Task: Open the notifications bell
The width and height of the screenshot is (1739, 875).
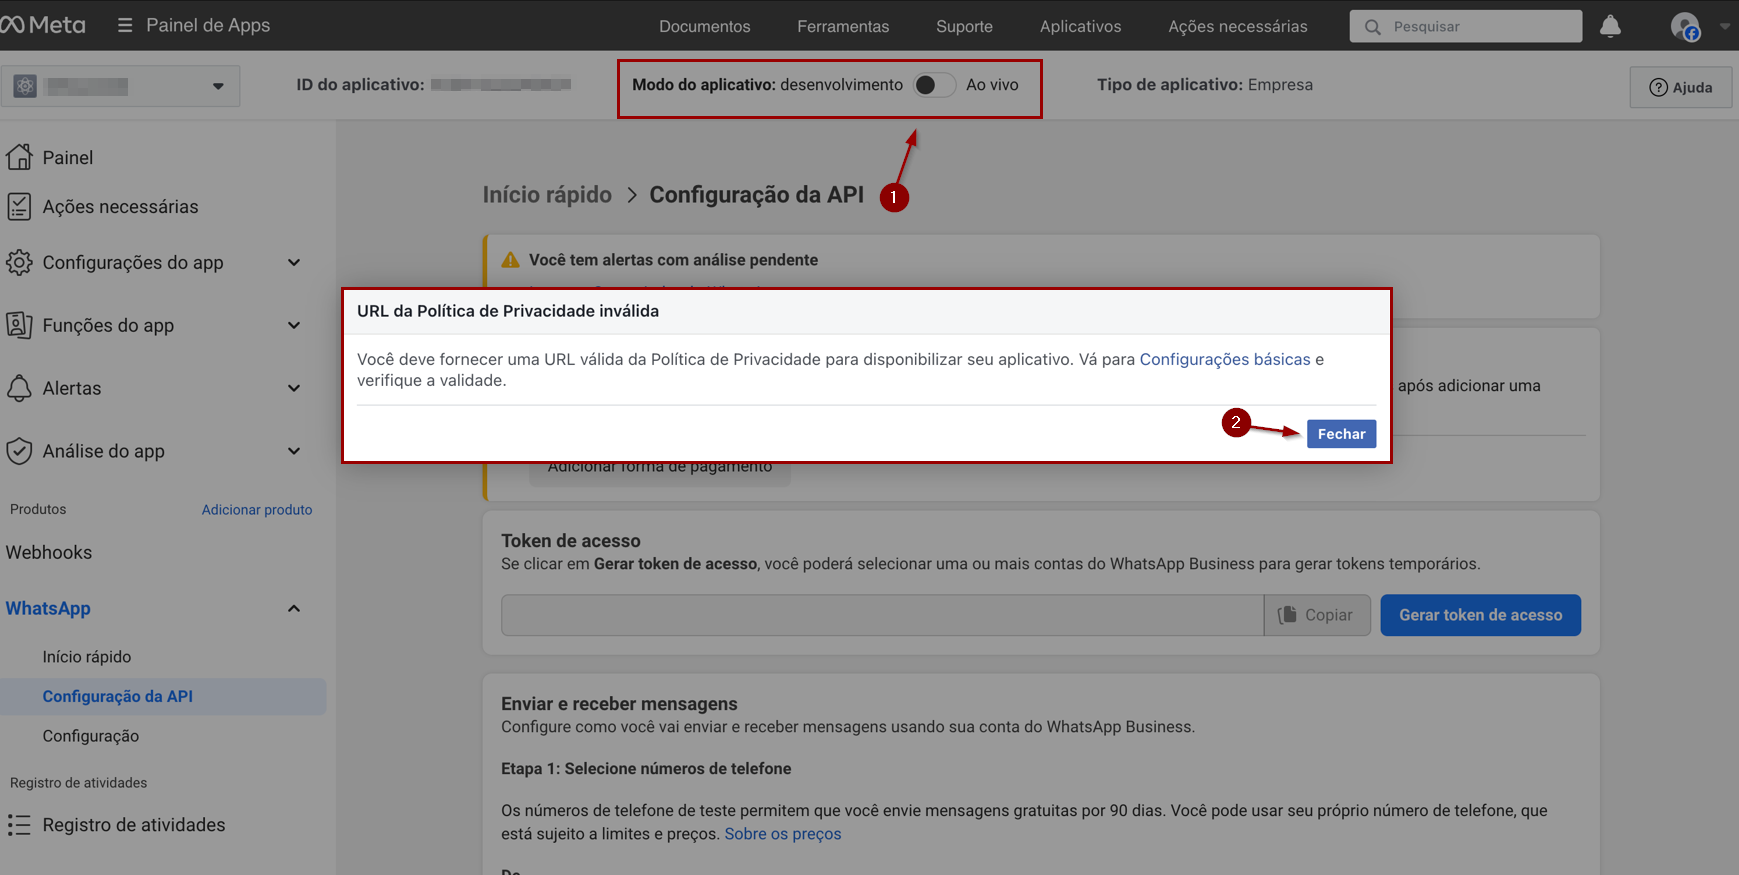Action: [x=1610, y=26]
